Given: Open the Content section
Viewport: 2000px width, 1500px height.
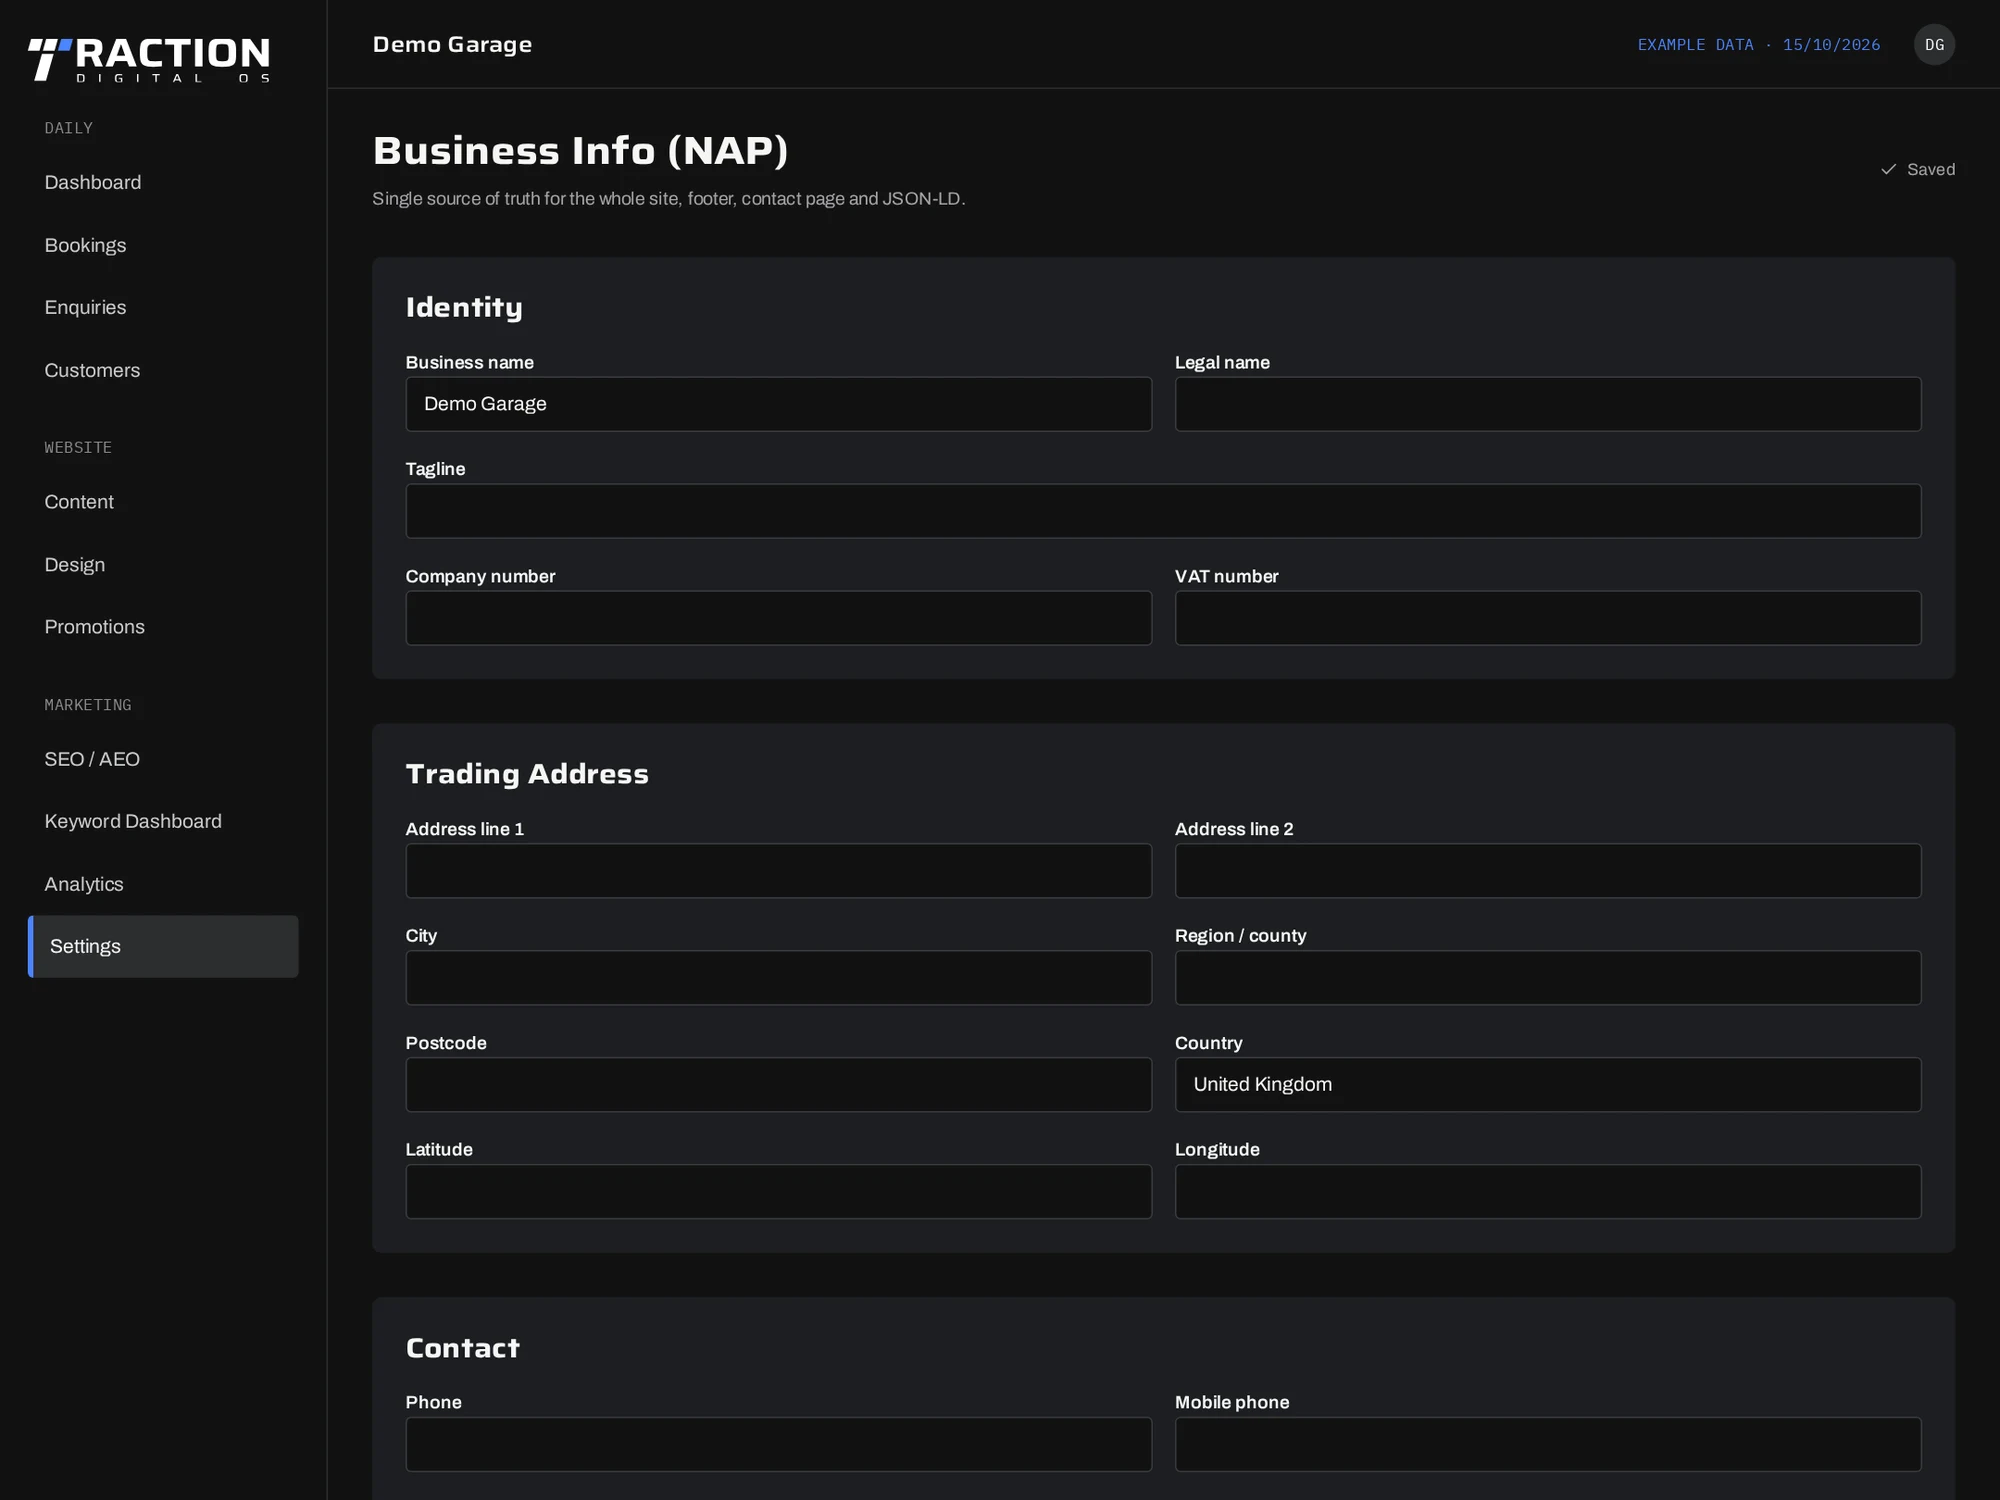Looking at the screenshot, I should (x=163, y=502).
